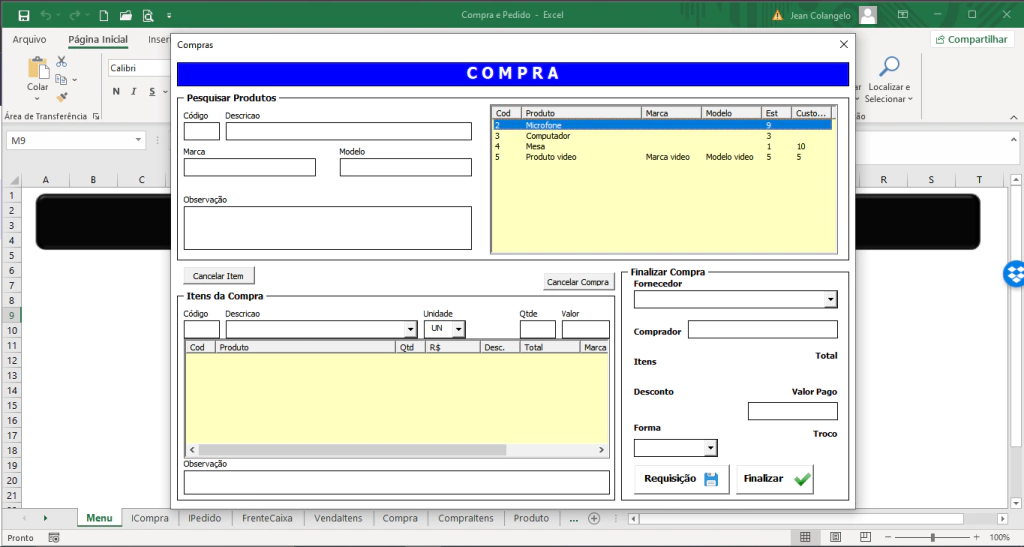The width and height of the screenshot is (1024, 547).
Task: Expand the Forma payment dropdown
Action: 710,448
